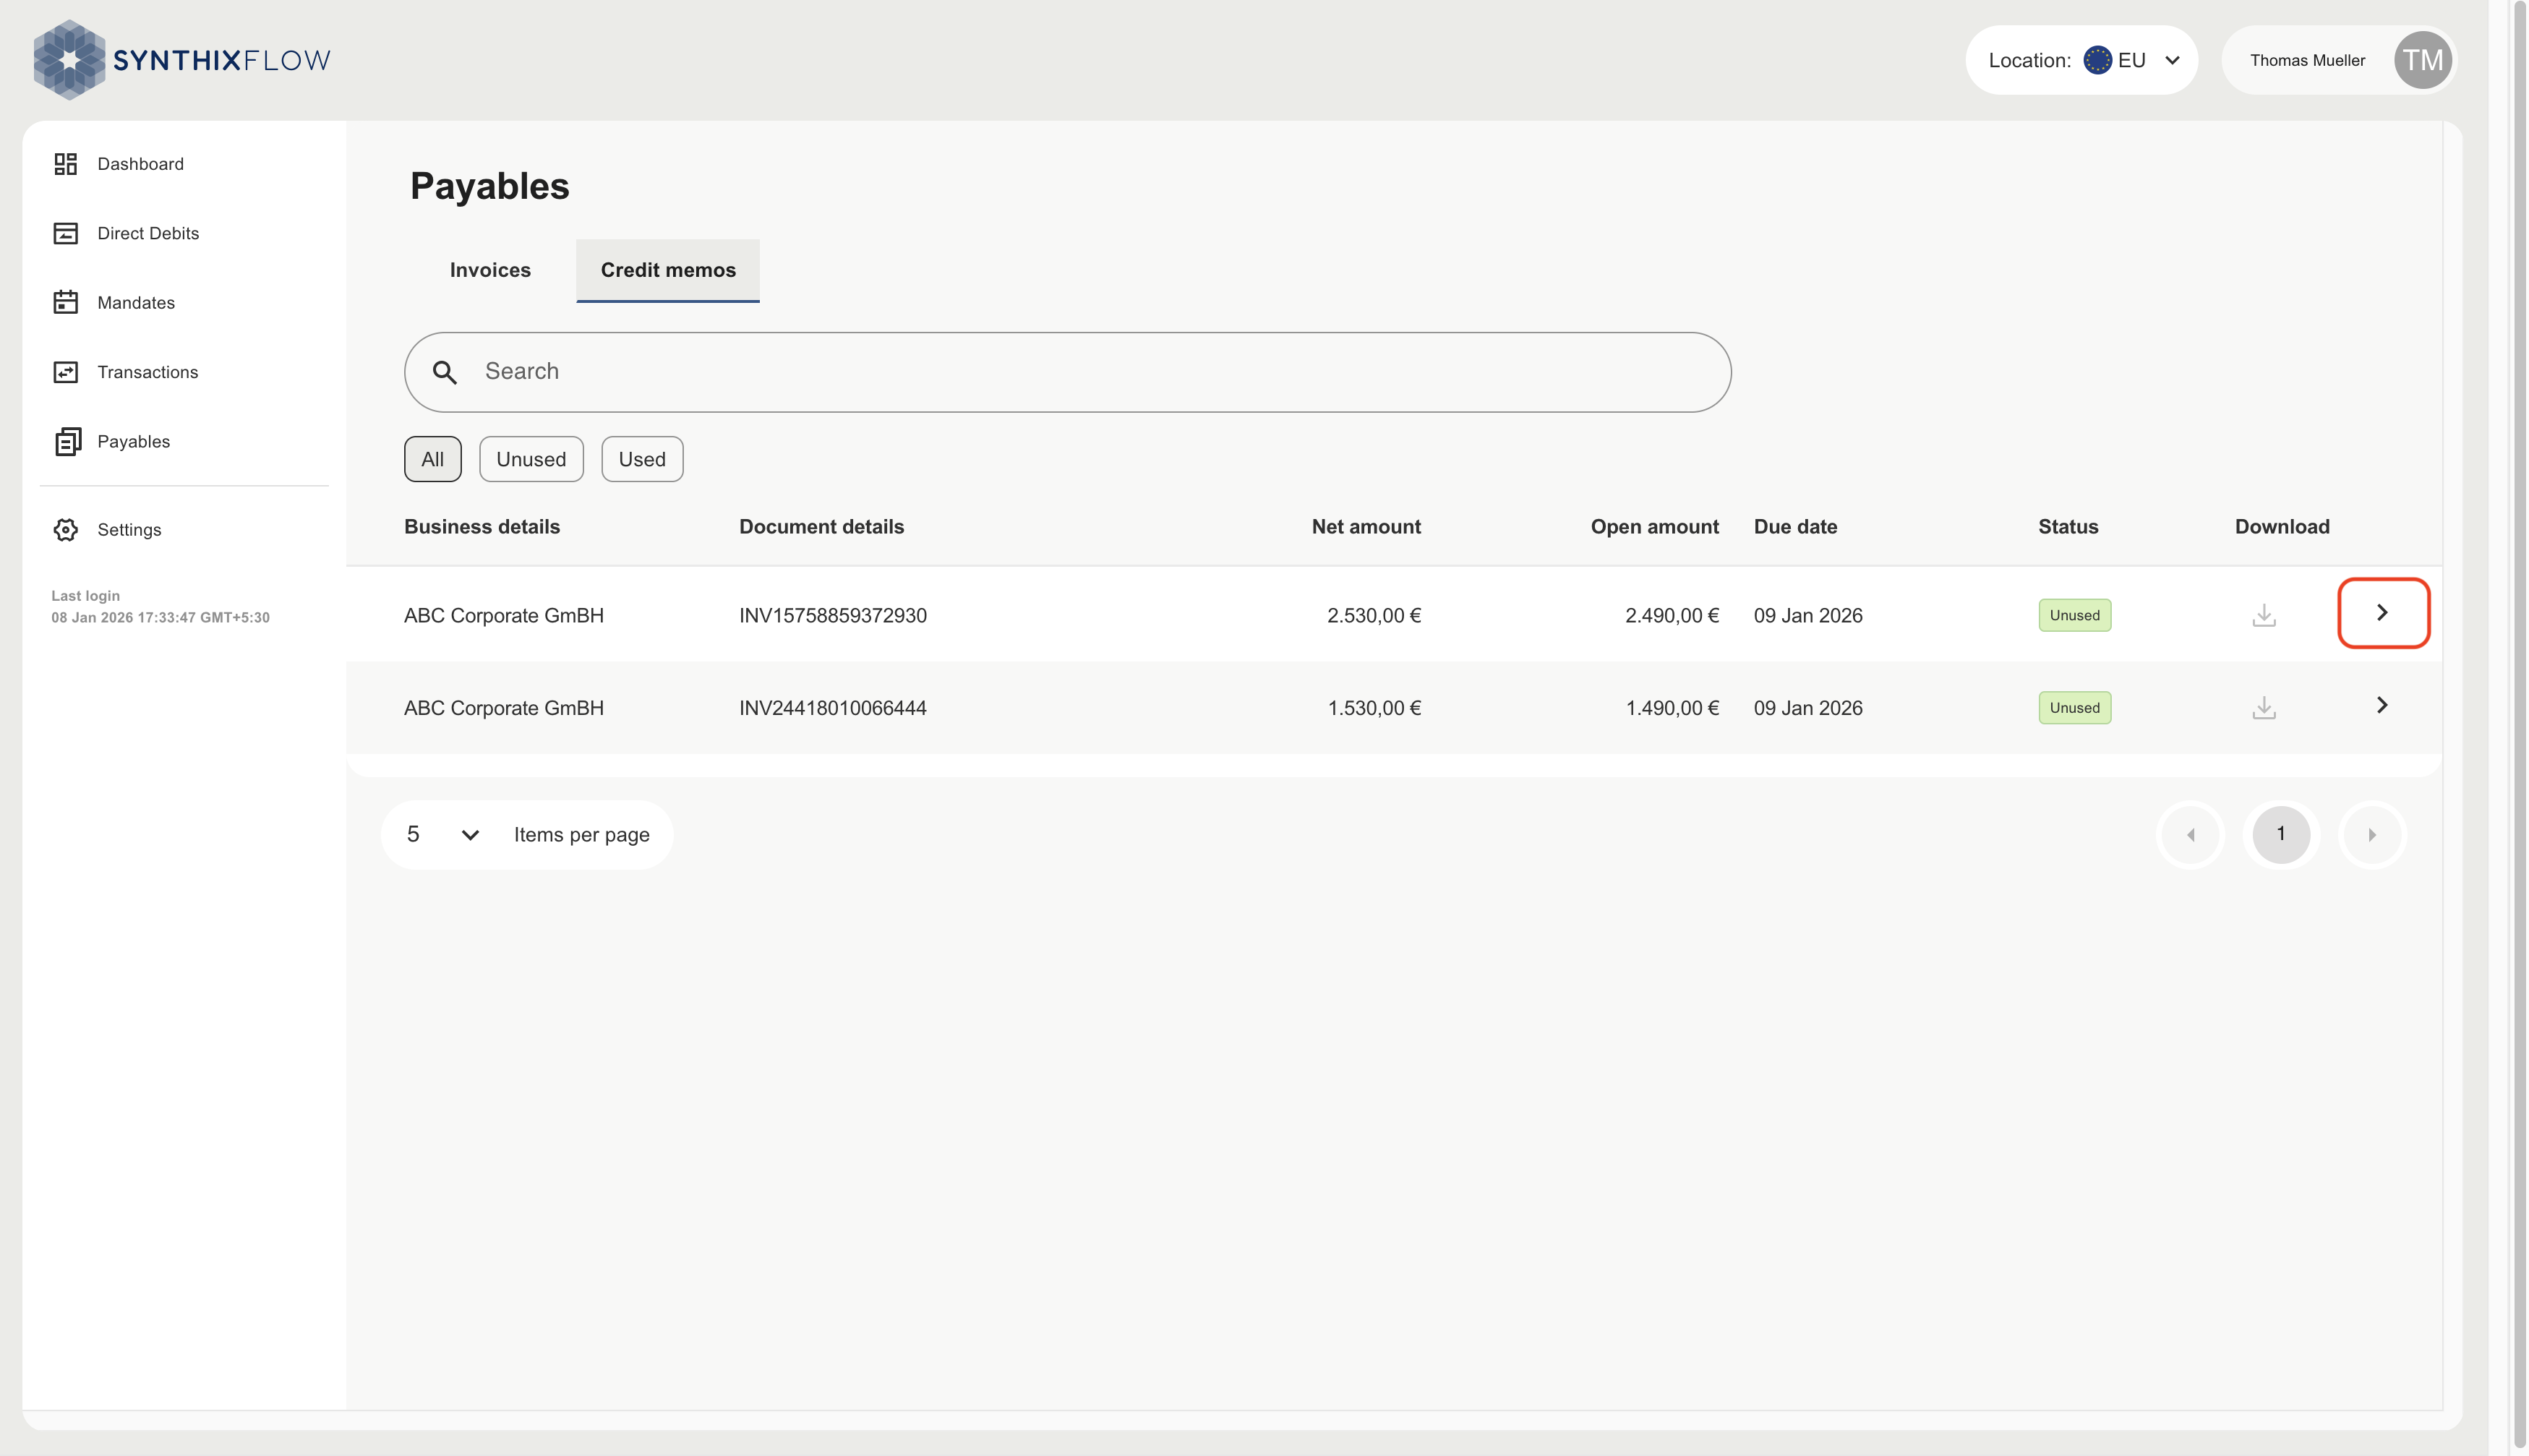Switch to the Invoices tab
2529x1456 pixels.
(x=490, y=270)
